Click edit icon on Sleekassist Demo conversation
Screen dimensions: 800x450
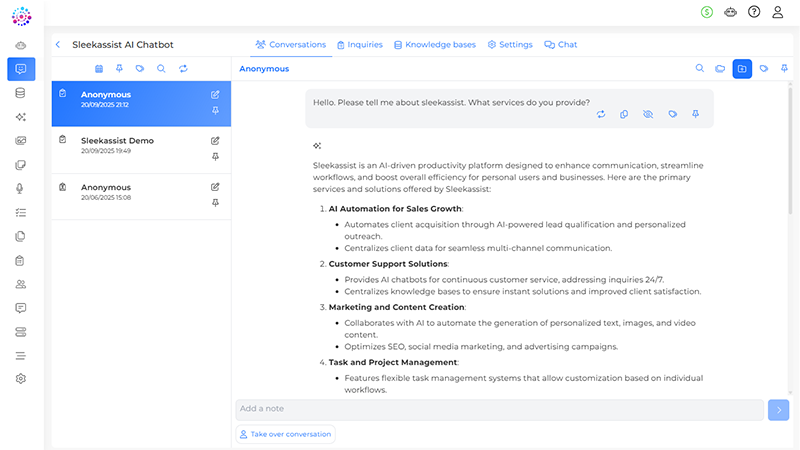pyautogui.click(x=215, y=141)
